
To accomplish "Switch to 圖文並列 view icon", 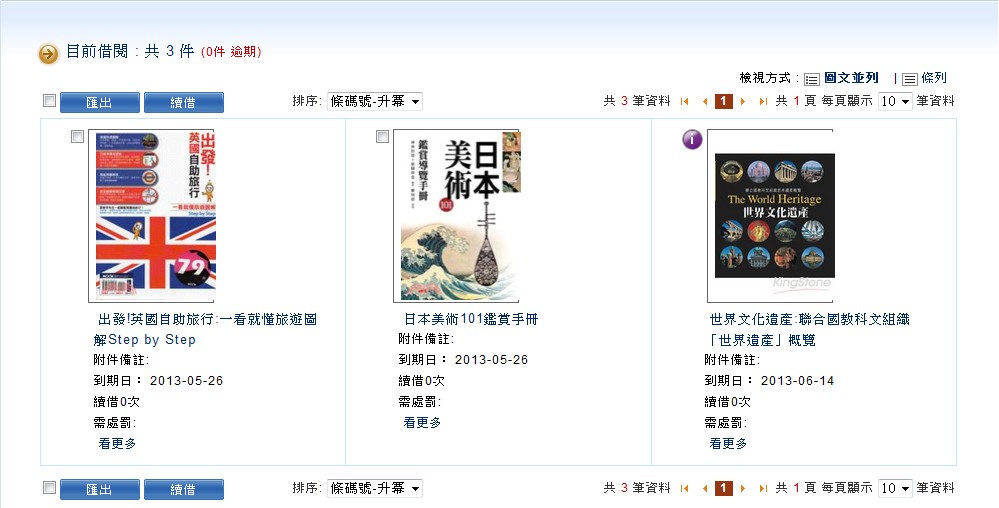I will pyautogui.click(x=812, y=80).
